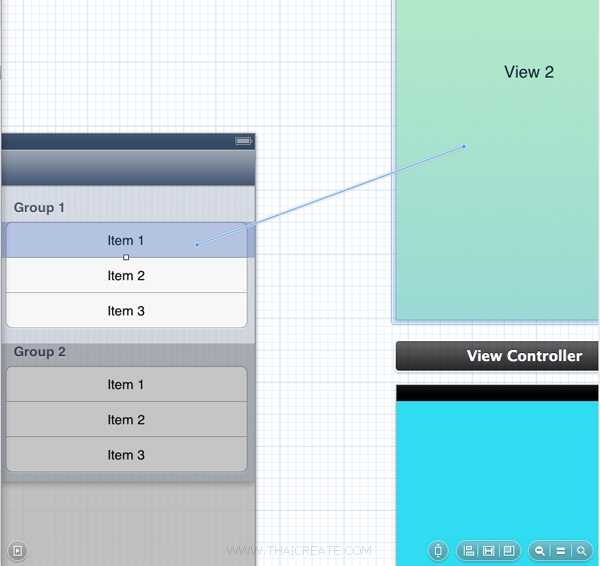The height and width of the screenshot is (566, 600).
Task: Select Item 2 cell in Group 1
Action: click(126, 276)
